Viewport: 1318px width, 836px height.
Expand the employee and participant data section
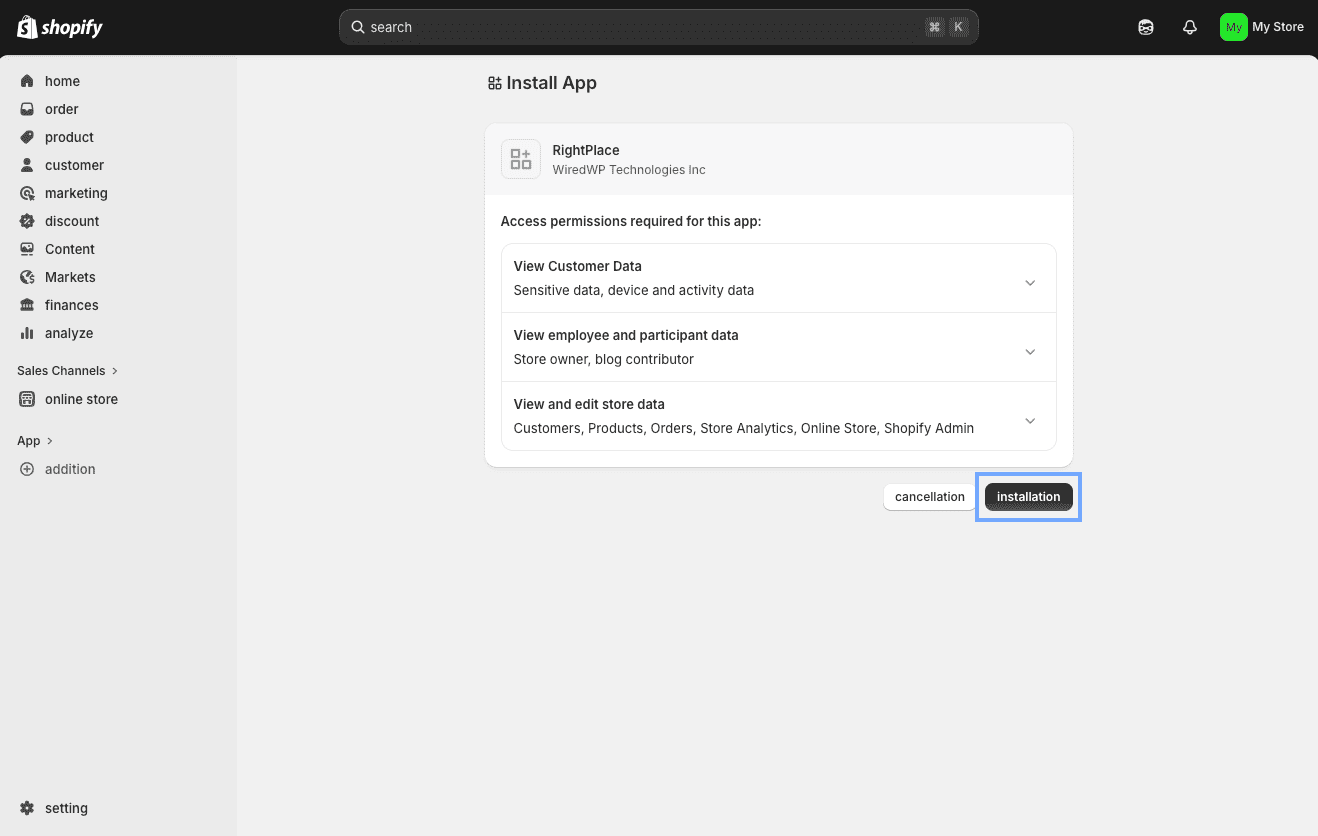click(1030, 351)
